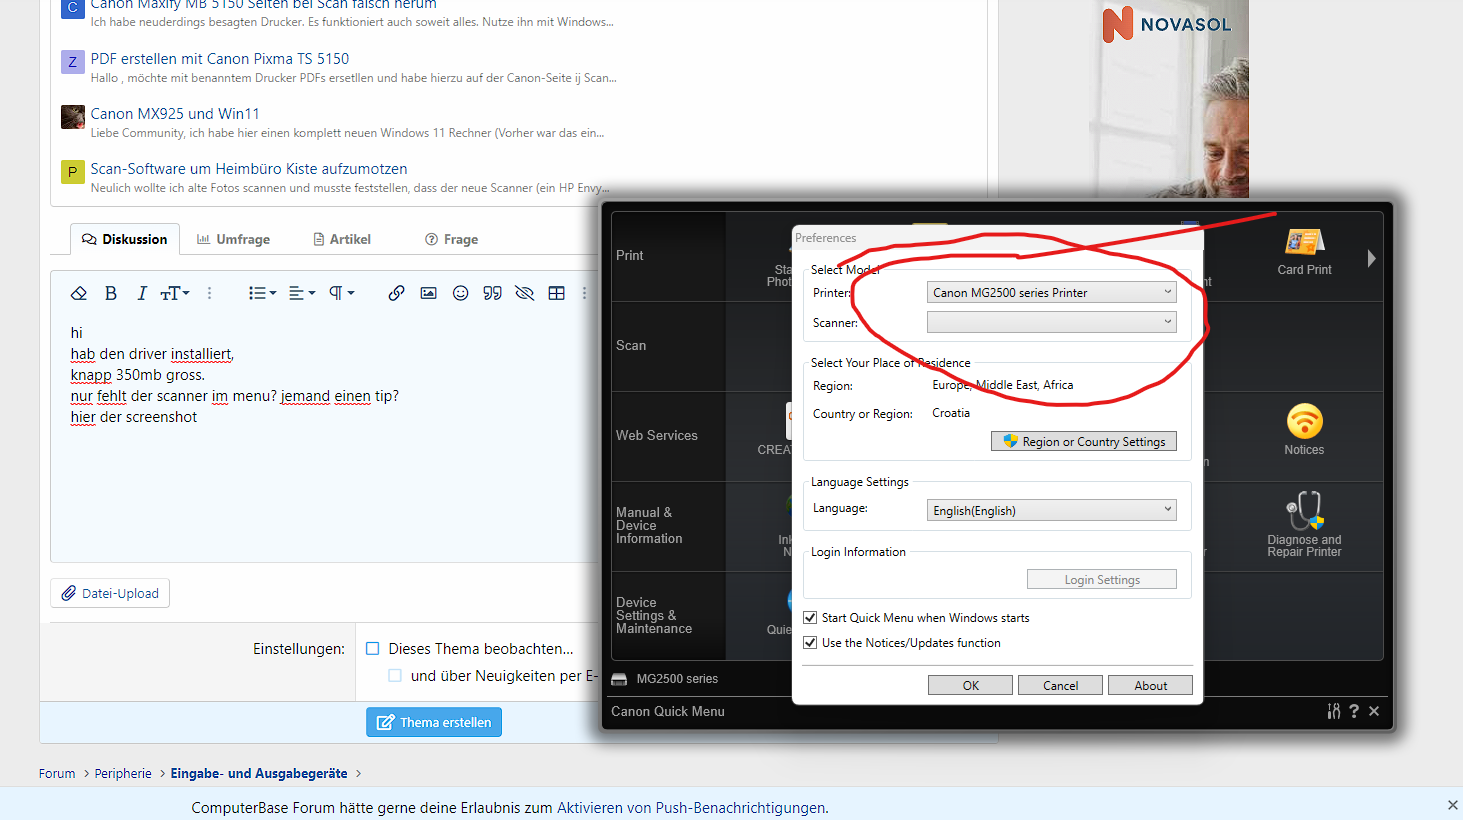Expand more insert options (dots after table icon)
The image size is (1463, 820).
pos(584,293)
